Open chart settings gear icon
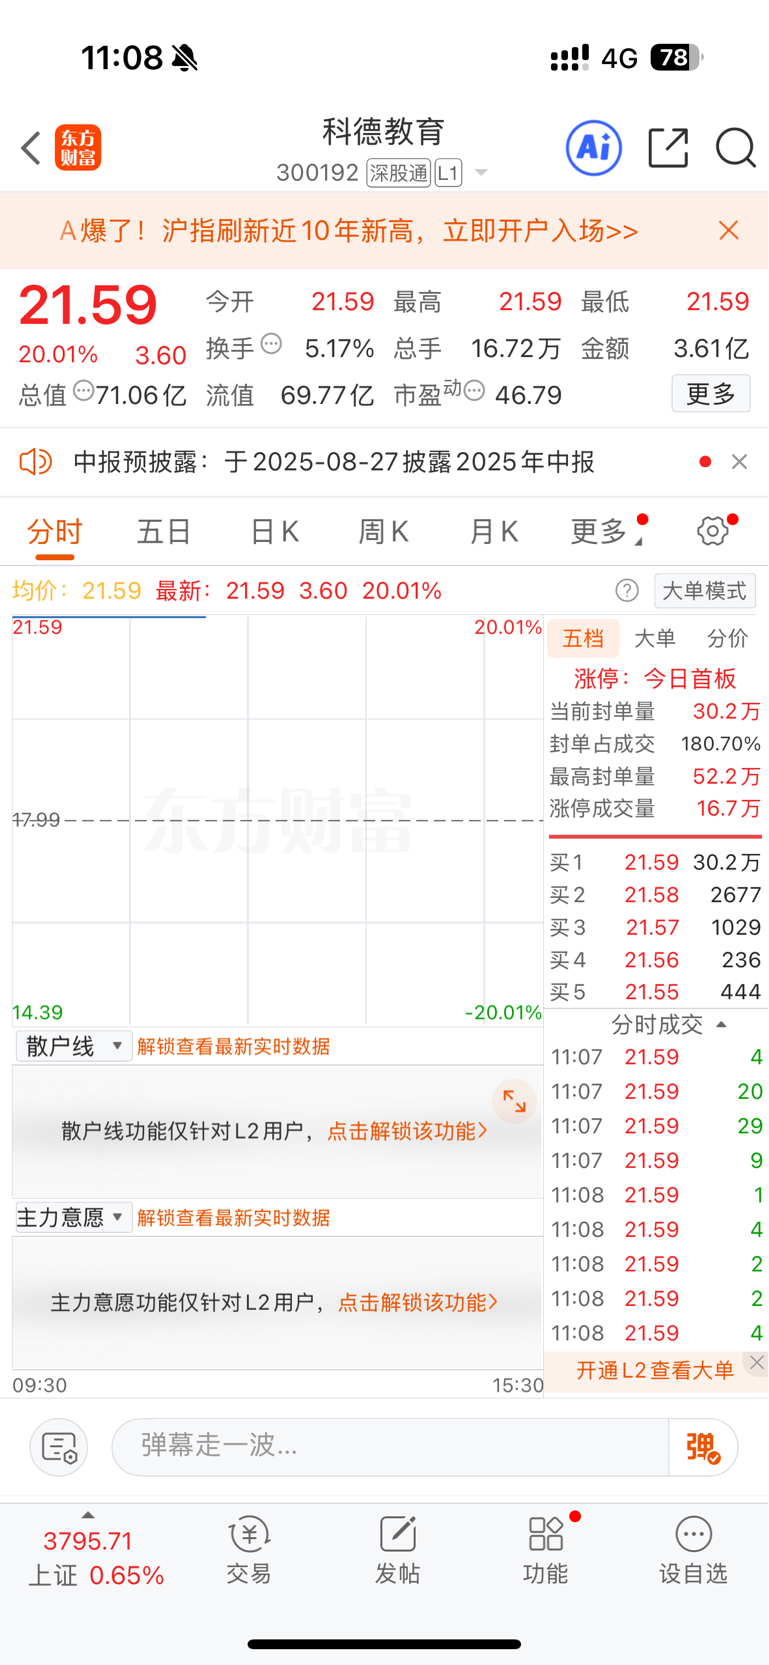This screenshot has width=769, height=1665. click(x=713, y=531)
